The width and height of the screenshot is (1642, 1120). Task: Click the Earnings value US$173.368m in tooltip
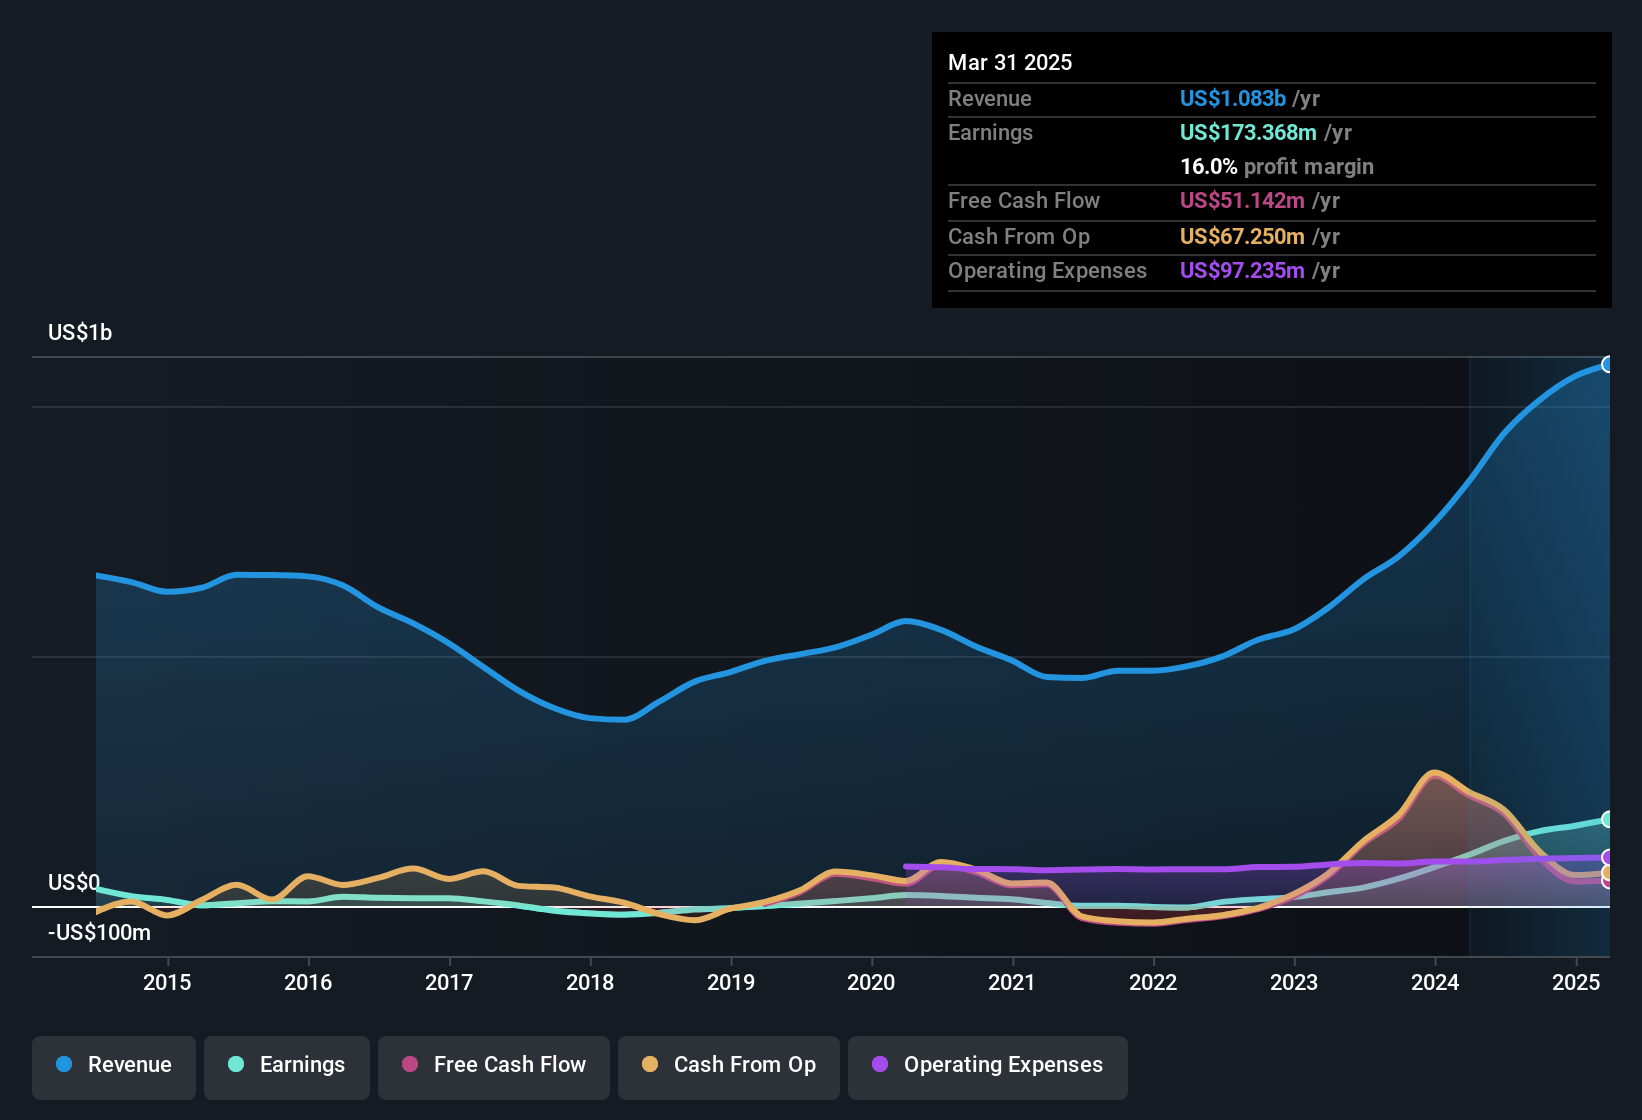[x=1248, y=132]
